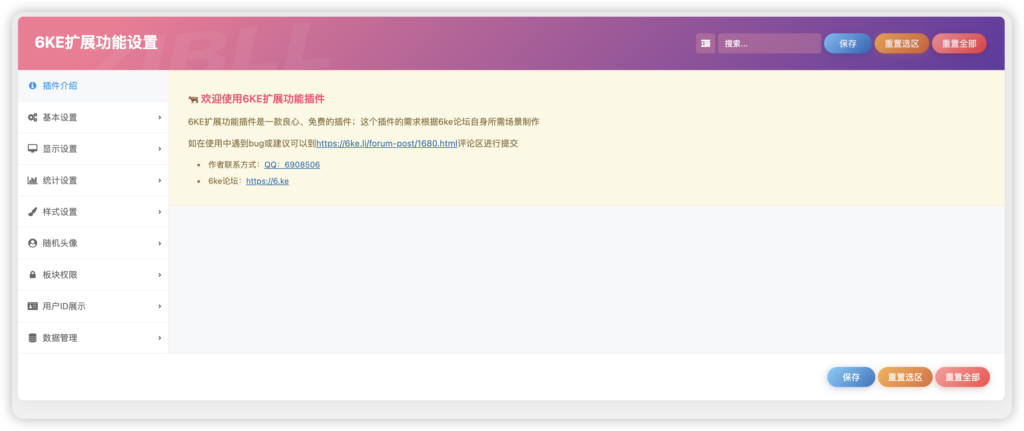Viewport: 1024px width, 431px height.
Task: Click the user avatar icon for 随机头像
Action: (33, 243)
